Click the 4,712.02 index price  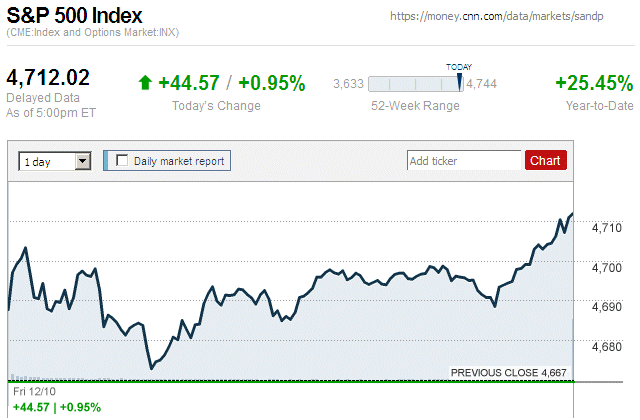tap(48, 78)
